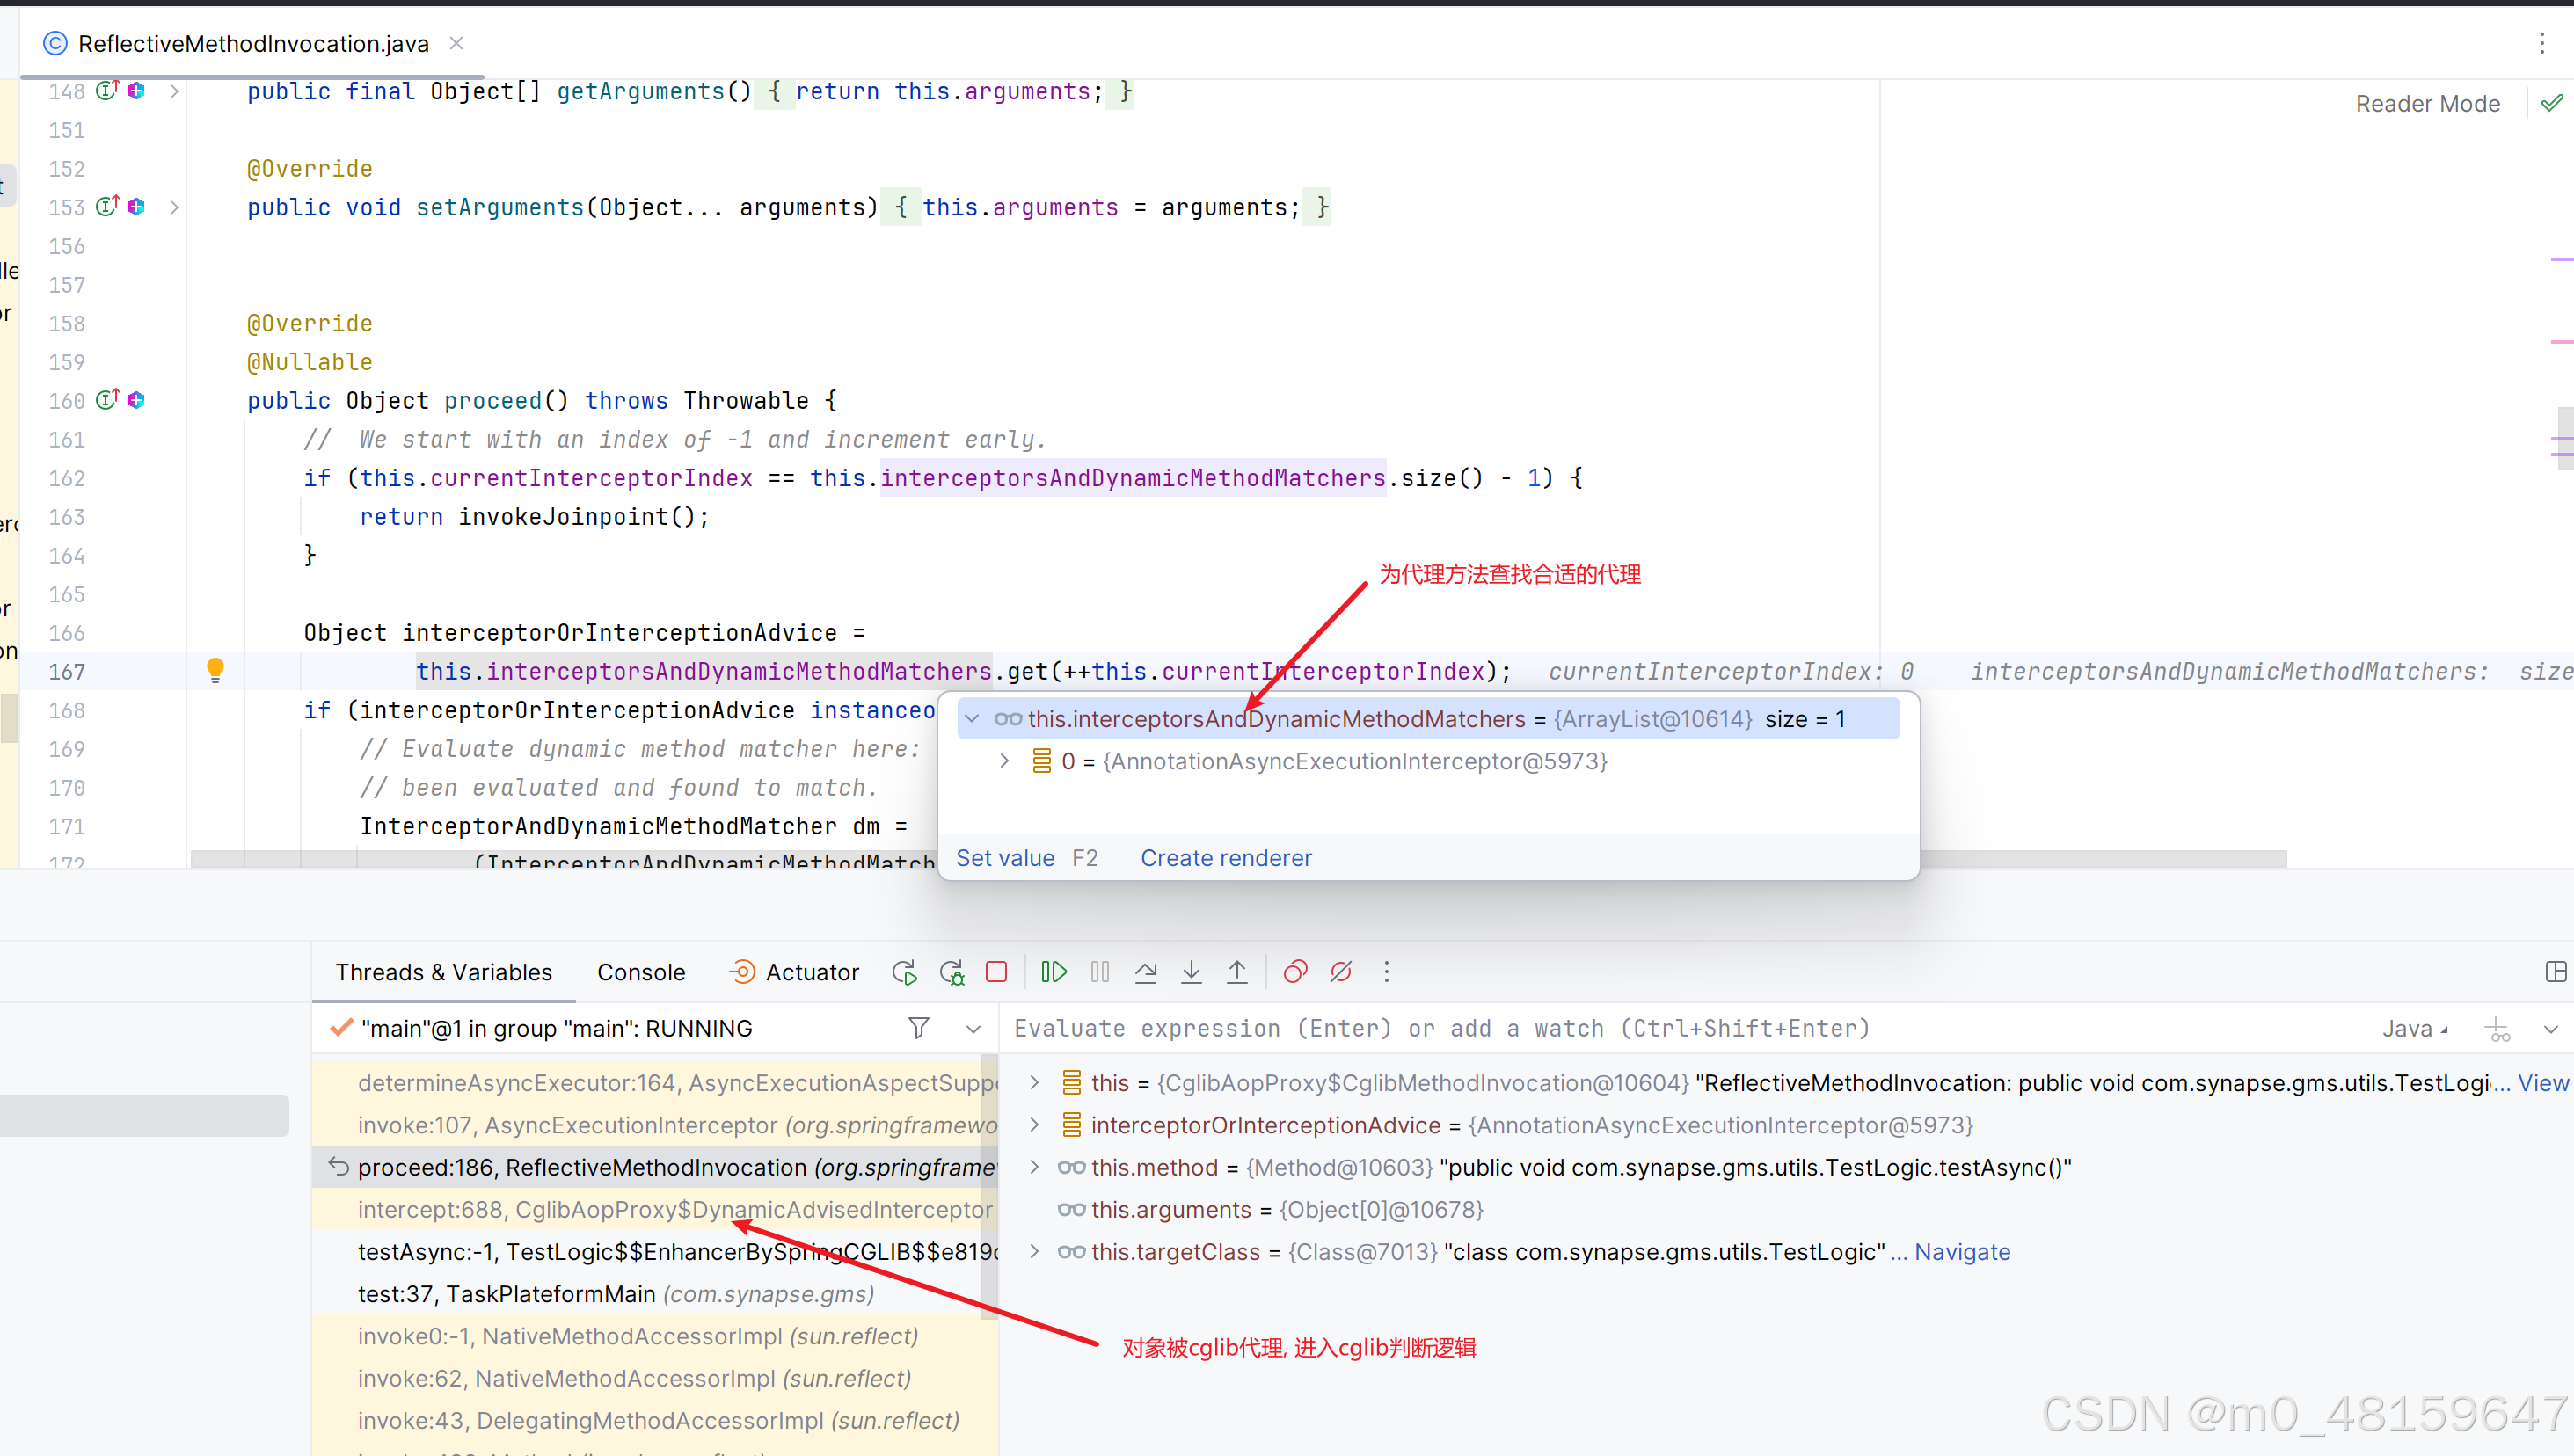Screen dimensions: 2574x1456
Task: Click the Rerun in debug mode icon
Action: point(951,972)
